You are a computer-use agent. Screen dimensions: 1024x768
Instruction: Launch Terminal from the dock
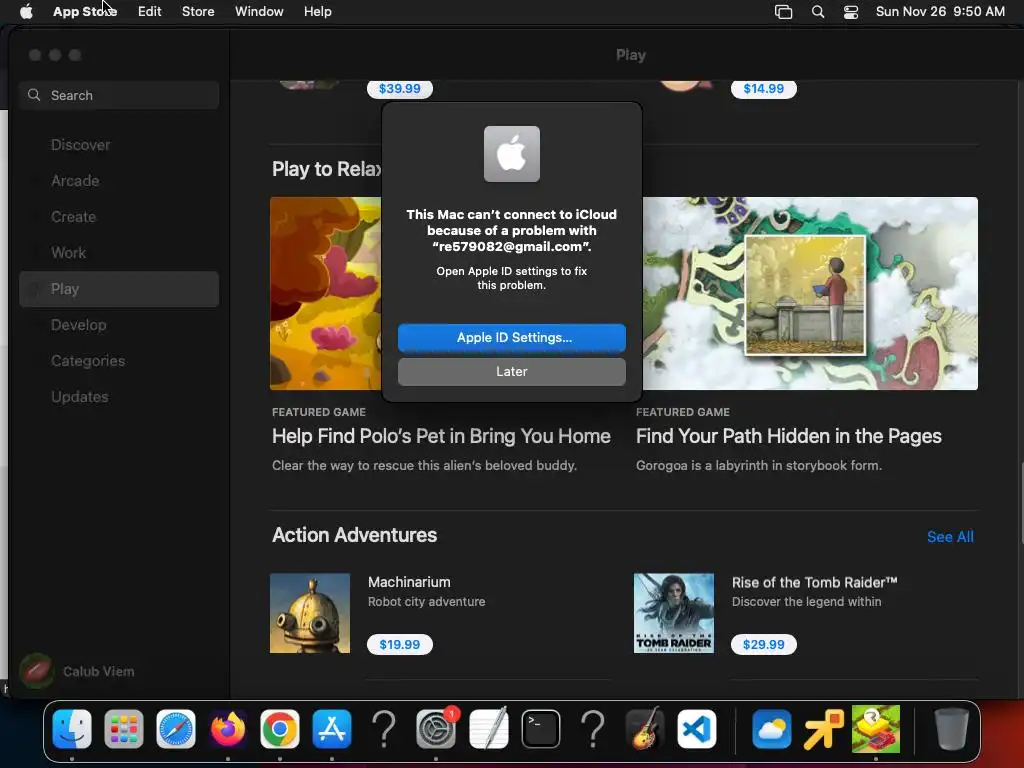point(541,729)
